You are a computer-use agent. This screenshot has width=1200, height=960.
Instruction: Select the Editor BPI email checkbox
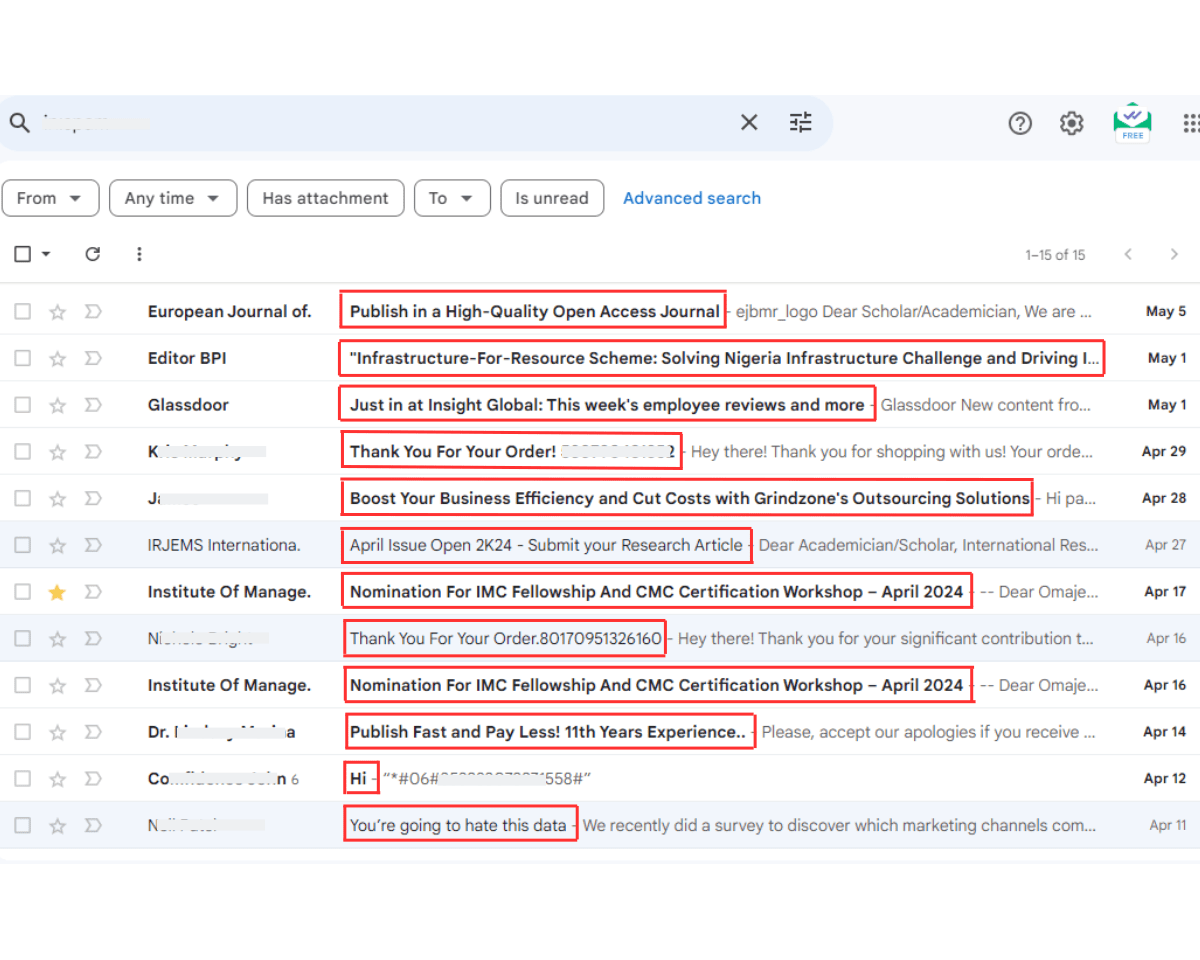[22, 358]
